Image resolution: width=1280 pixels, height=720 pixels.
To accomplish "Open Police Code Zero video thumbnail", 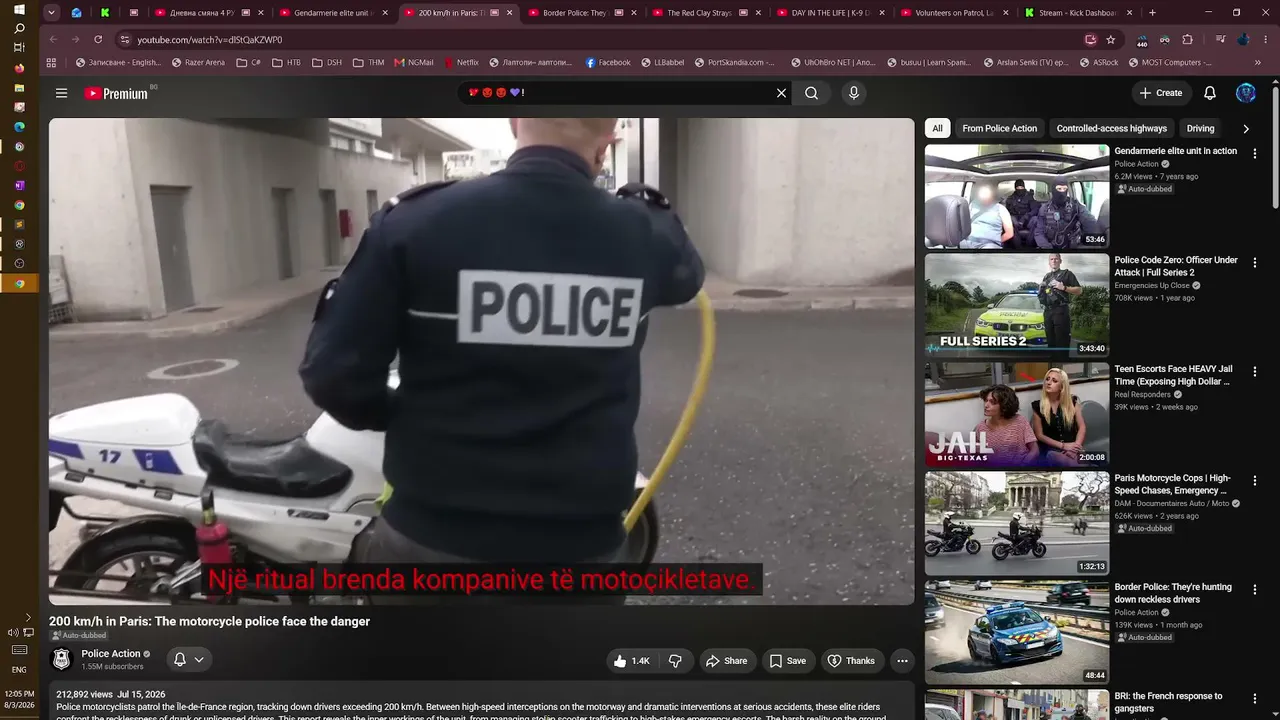I will (x=1017, y=305).
